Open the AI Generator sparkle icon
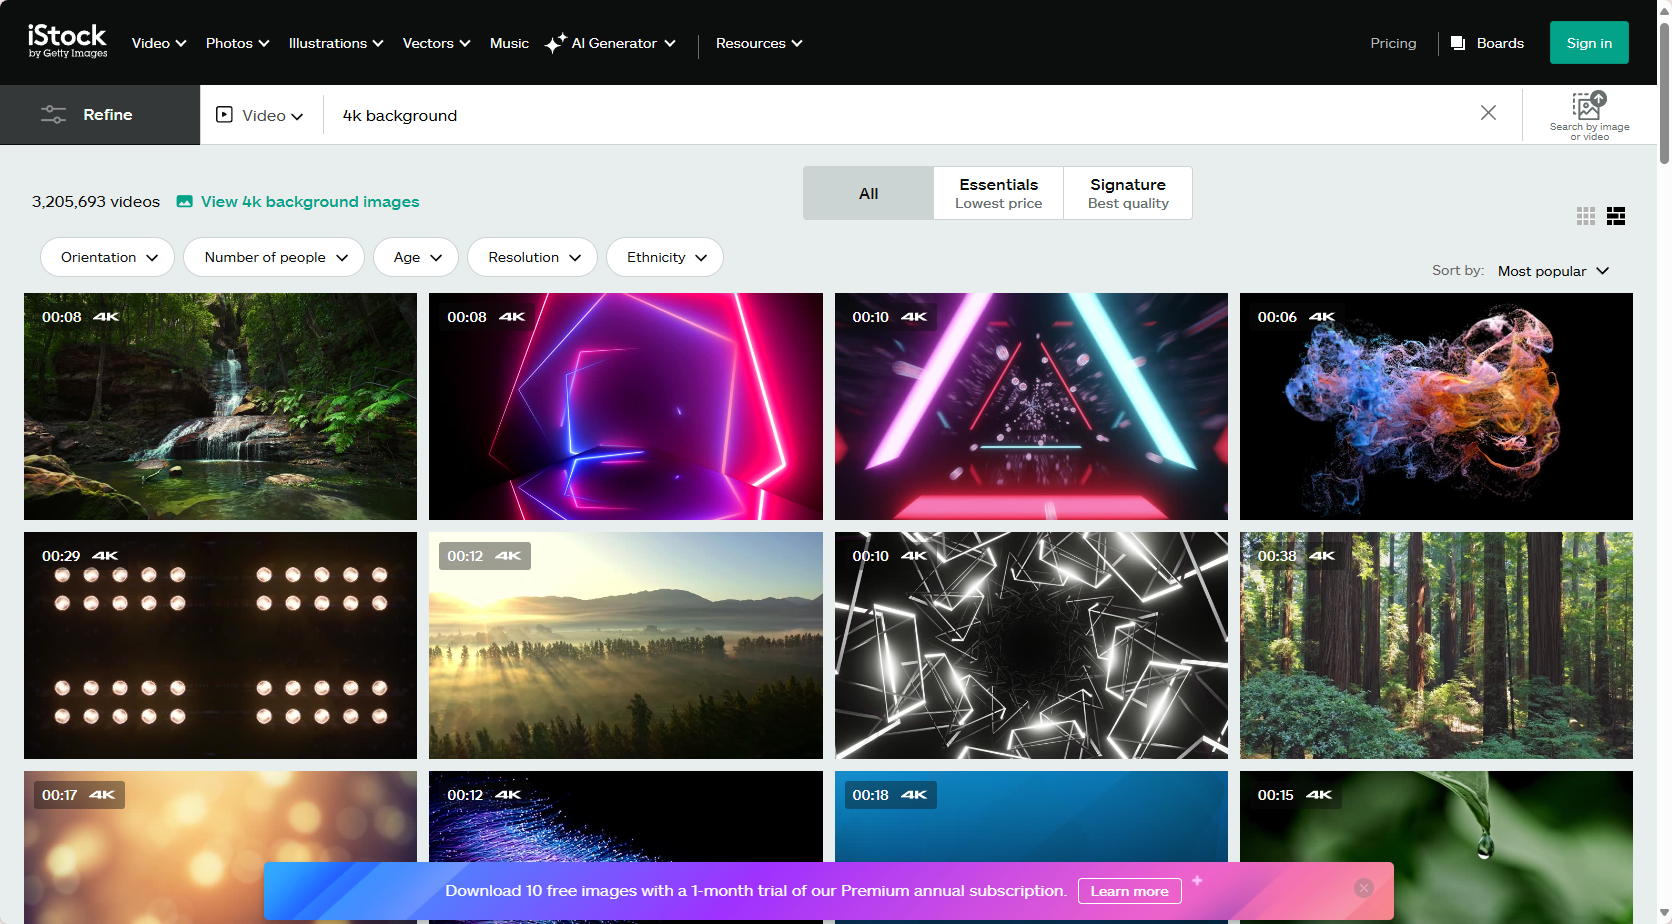 [x=556, y=43]
